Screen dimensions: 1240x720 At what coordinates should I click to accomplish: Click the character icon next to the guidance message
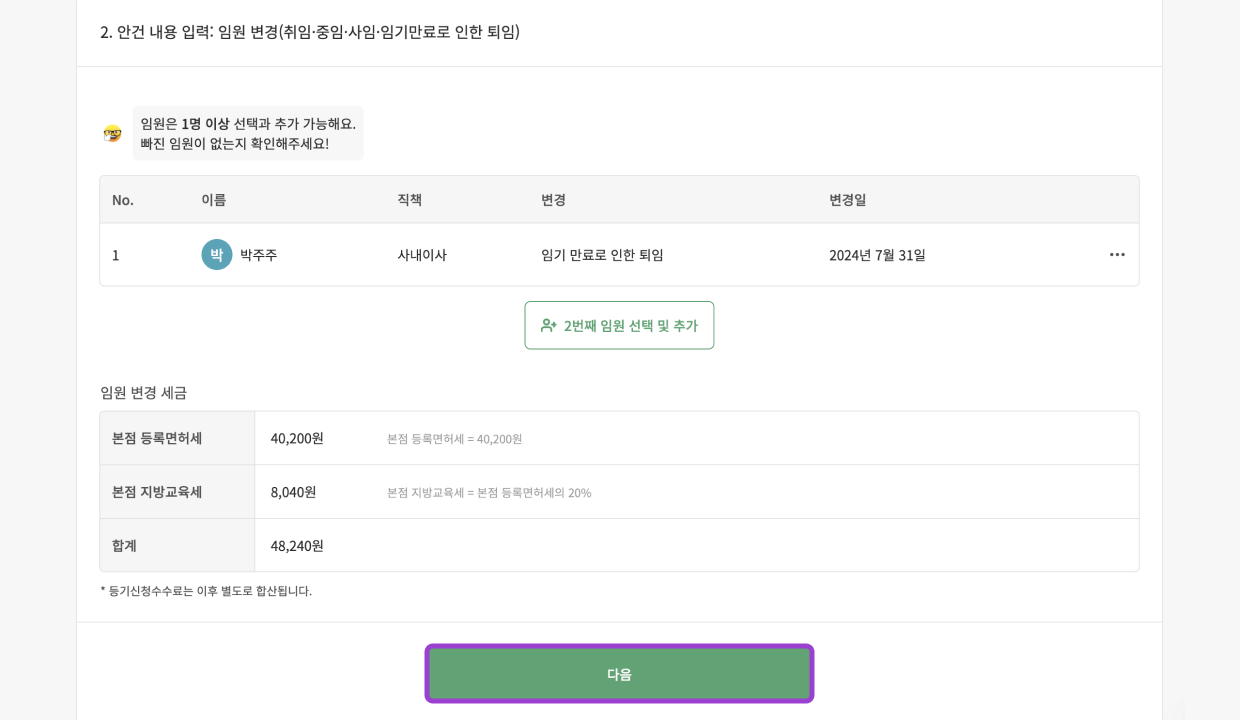click(x=112, y=133)
